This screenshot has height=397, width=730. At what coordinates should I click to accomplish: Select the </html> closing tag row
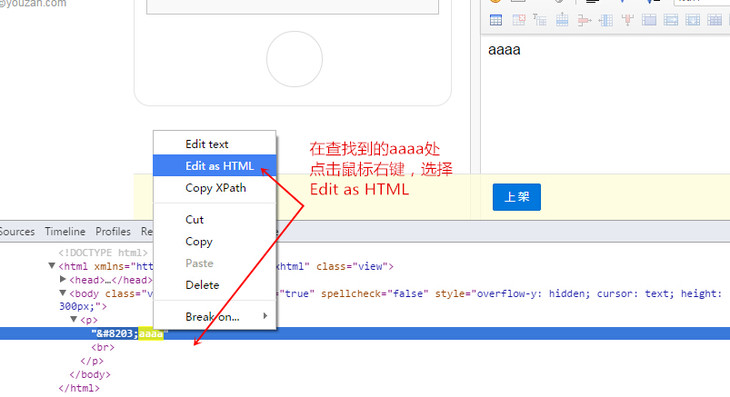(x=79, y=388)
